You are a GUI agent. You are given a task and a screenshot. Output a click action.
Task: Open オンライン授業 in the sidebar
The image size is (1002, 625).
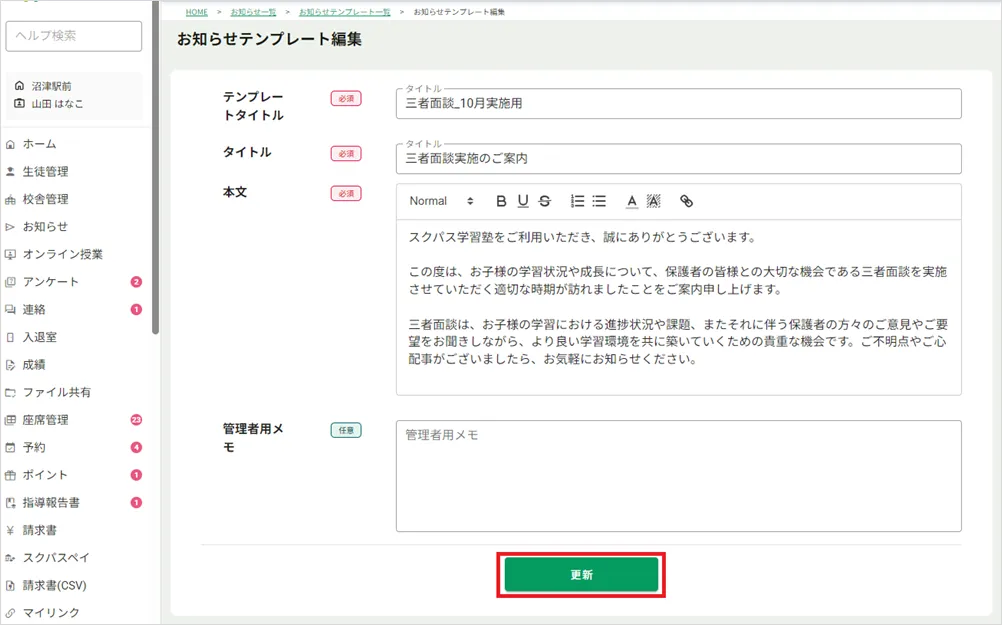(x=63, y=254)
